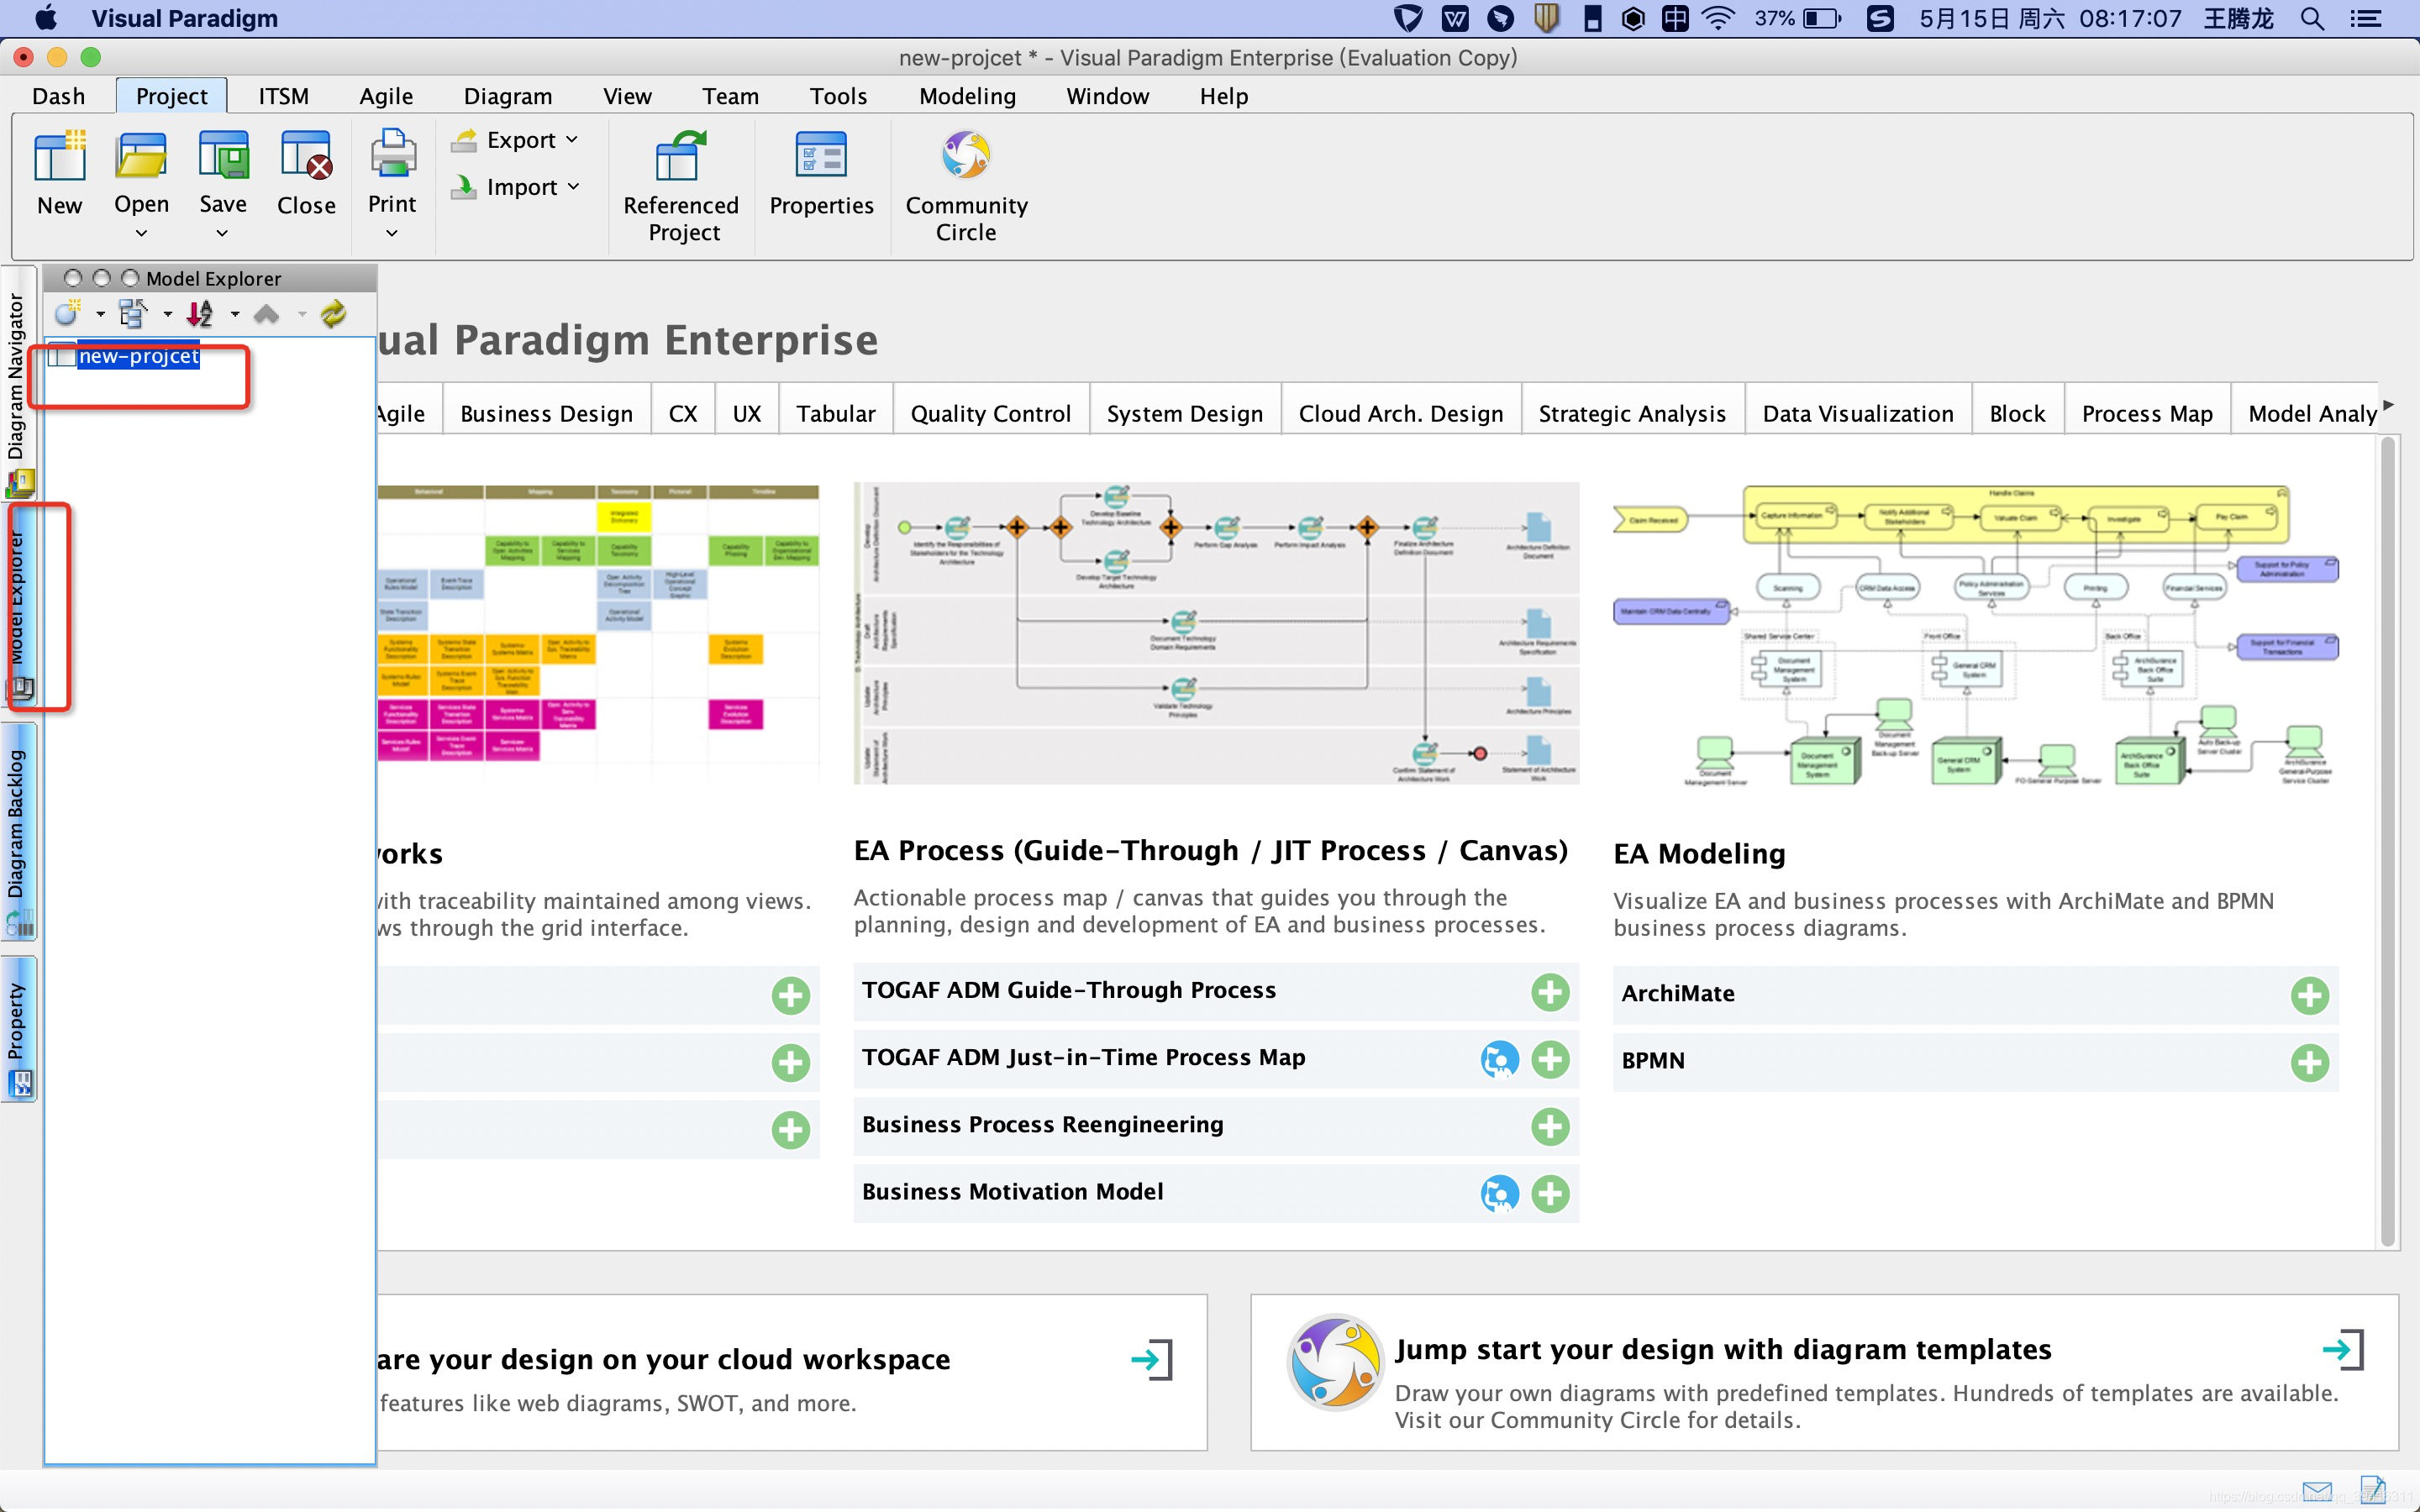Add ArchiMate diagram with green plus
The image size is (2420, 1512).
click(2309, 995)
